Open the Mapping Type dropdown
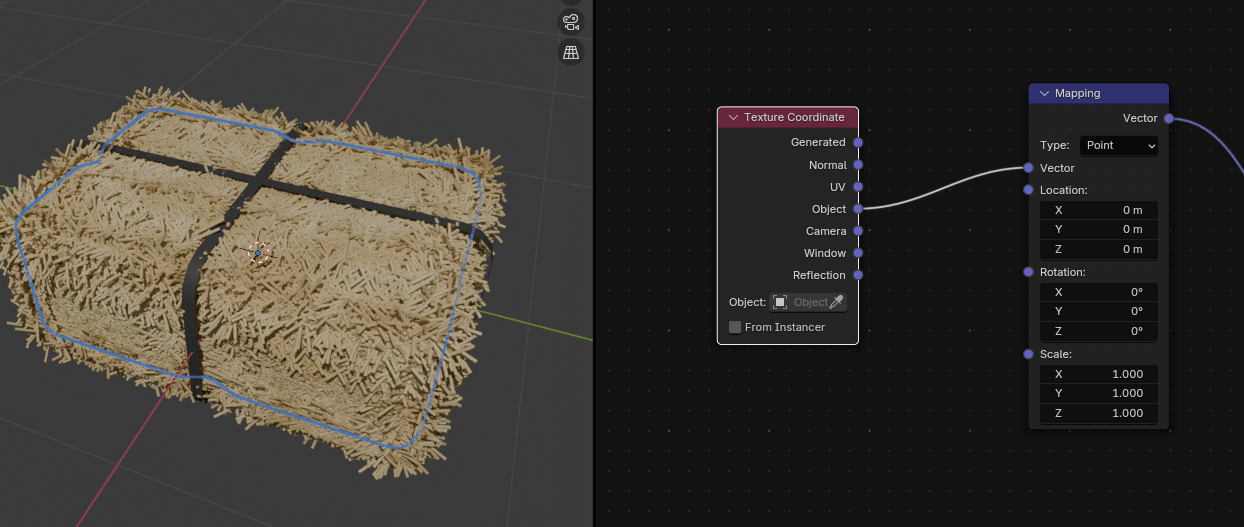 [x=1118, y=146]
